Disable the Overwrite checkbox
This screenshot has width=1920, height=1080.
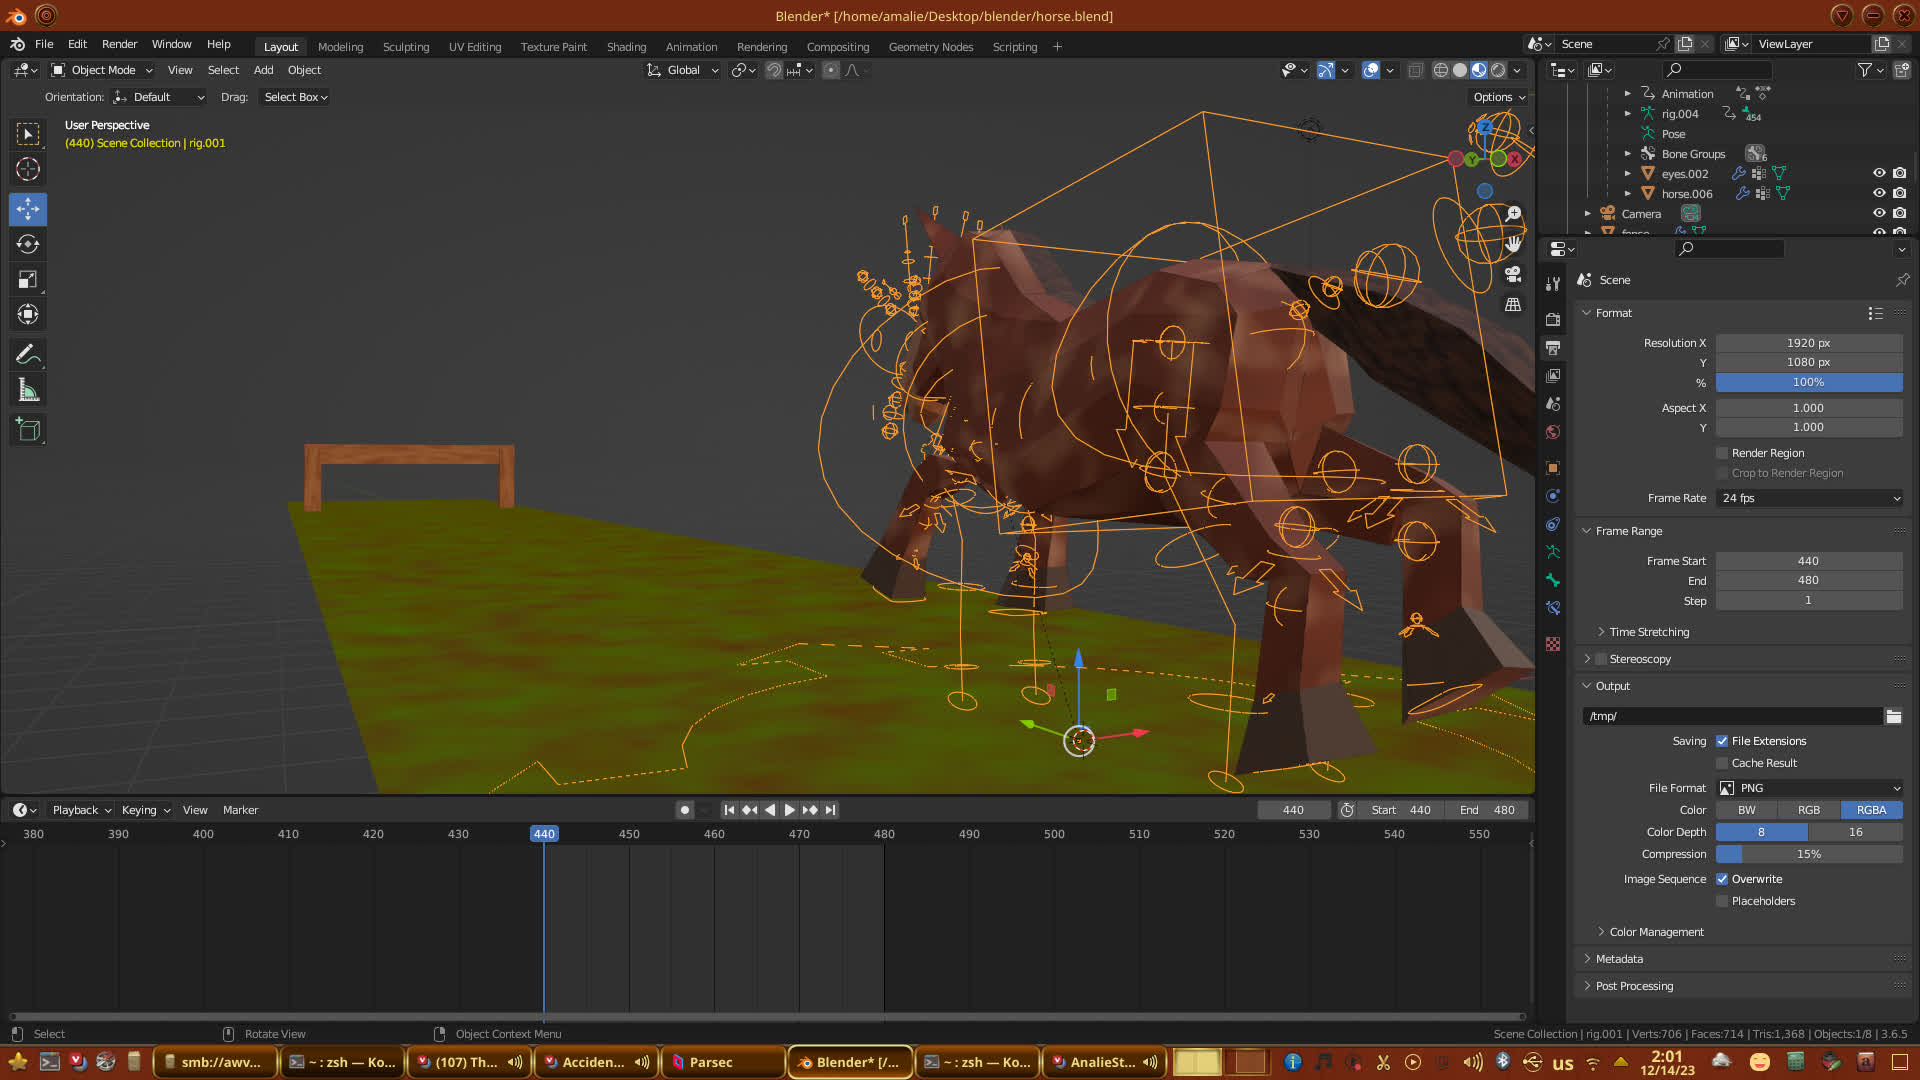coord(1722,879)
